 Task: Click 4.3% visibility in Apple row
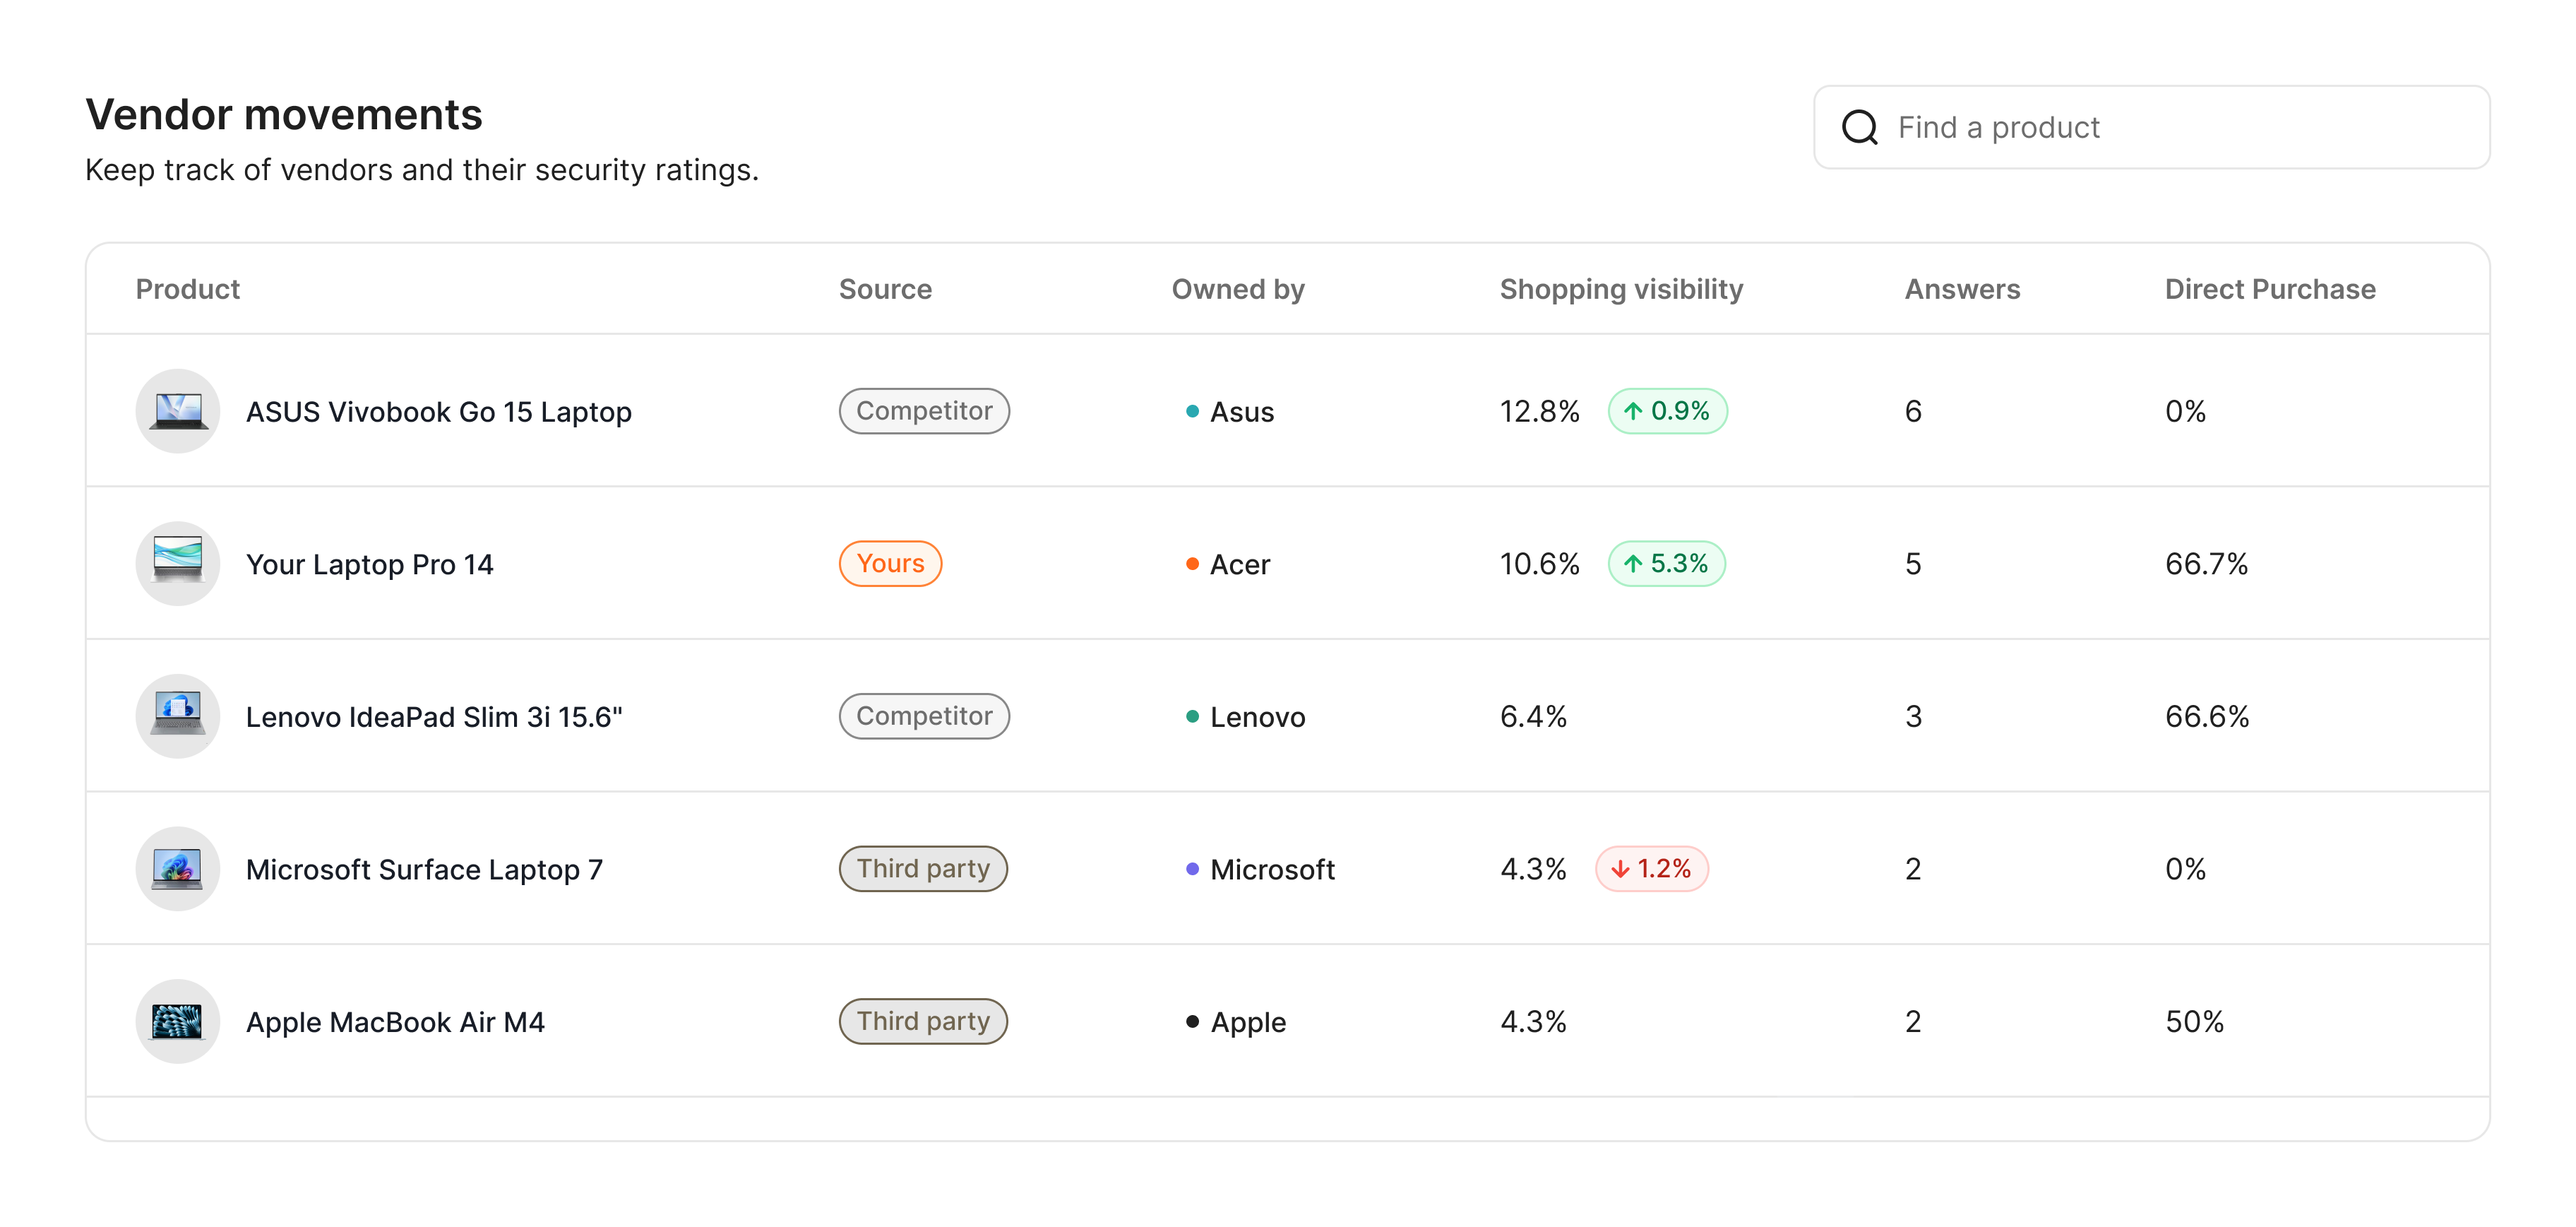[x=1533, y=1021]
